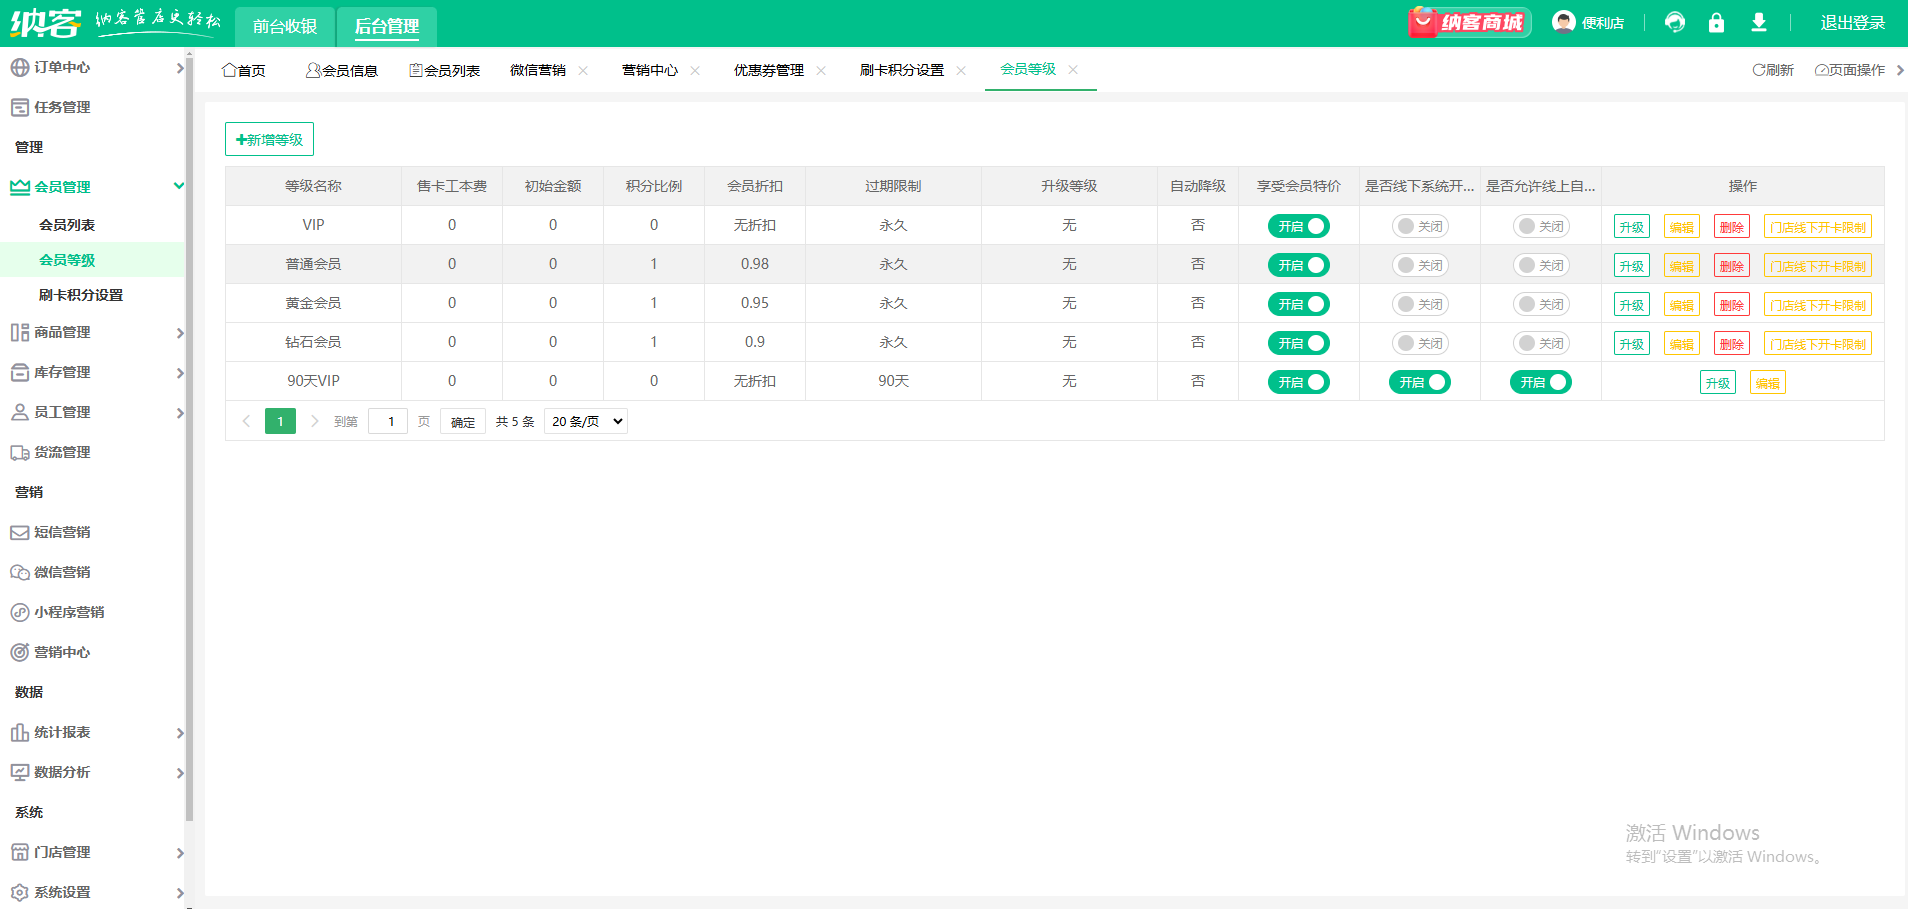Screen dimensions: 1908x909
Task: Switch to the 优惠券管理 tab
Action: pos(768,70)
